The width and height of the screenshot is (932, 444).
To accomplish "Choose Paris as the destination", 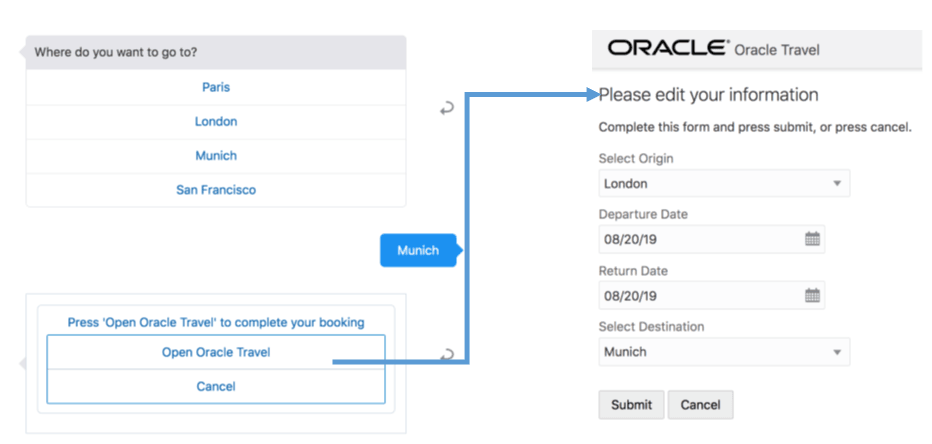I will pyautogui.click(x=216, y=88).
